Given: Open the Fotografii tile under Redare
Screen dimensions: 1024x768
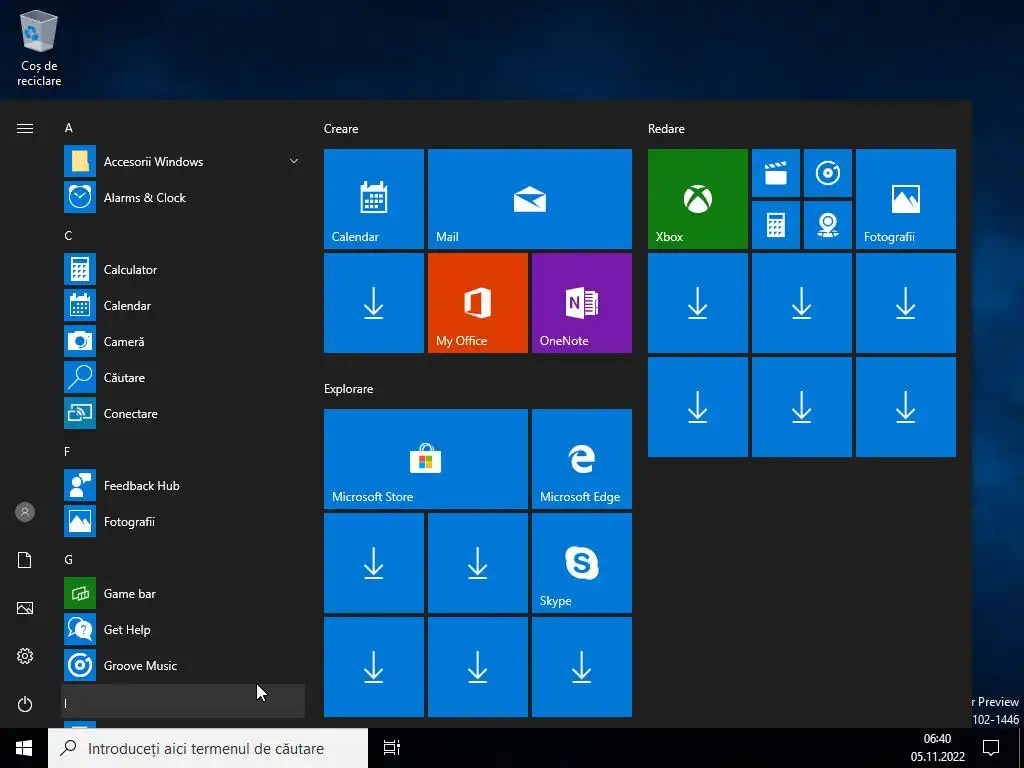Looking at the screenshot, I should [906, 199].
